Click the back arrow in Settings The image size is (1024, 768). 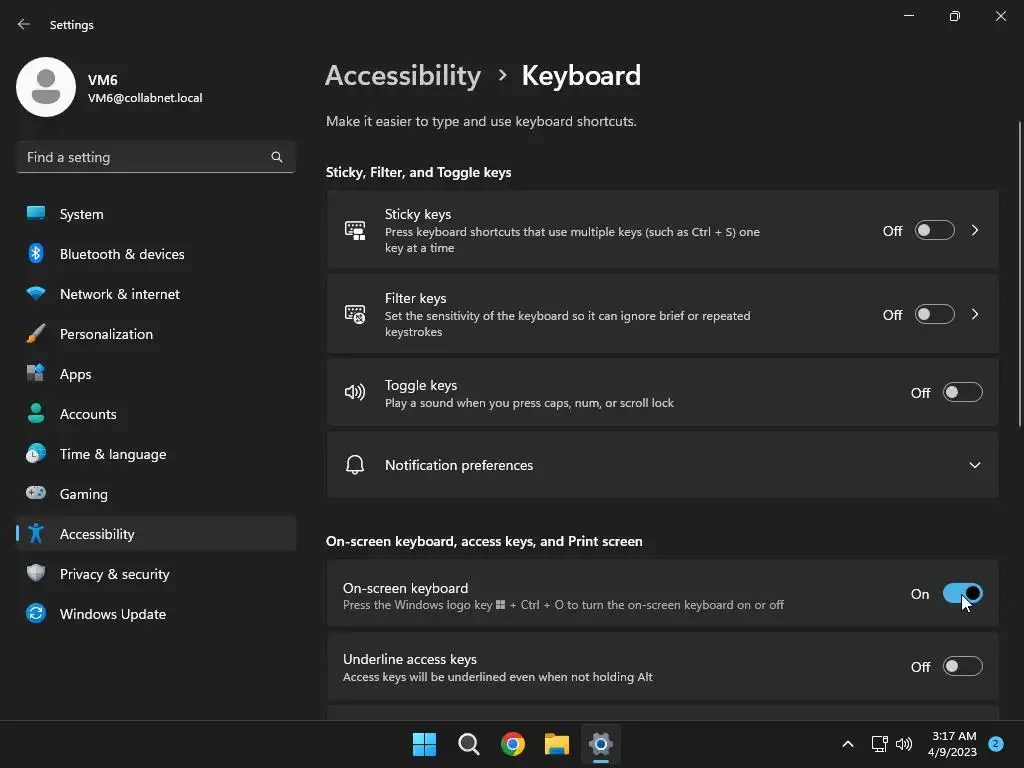[x=24, y=24]
